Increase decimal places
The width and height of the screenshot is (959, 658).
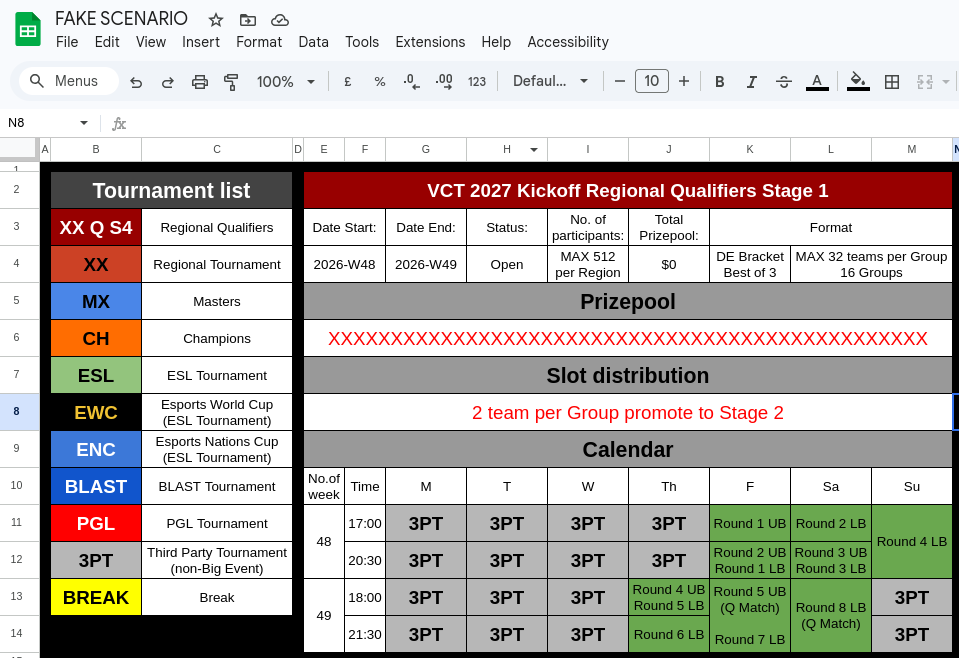444,81
